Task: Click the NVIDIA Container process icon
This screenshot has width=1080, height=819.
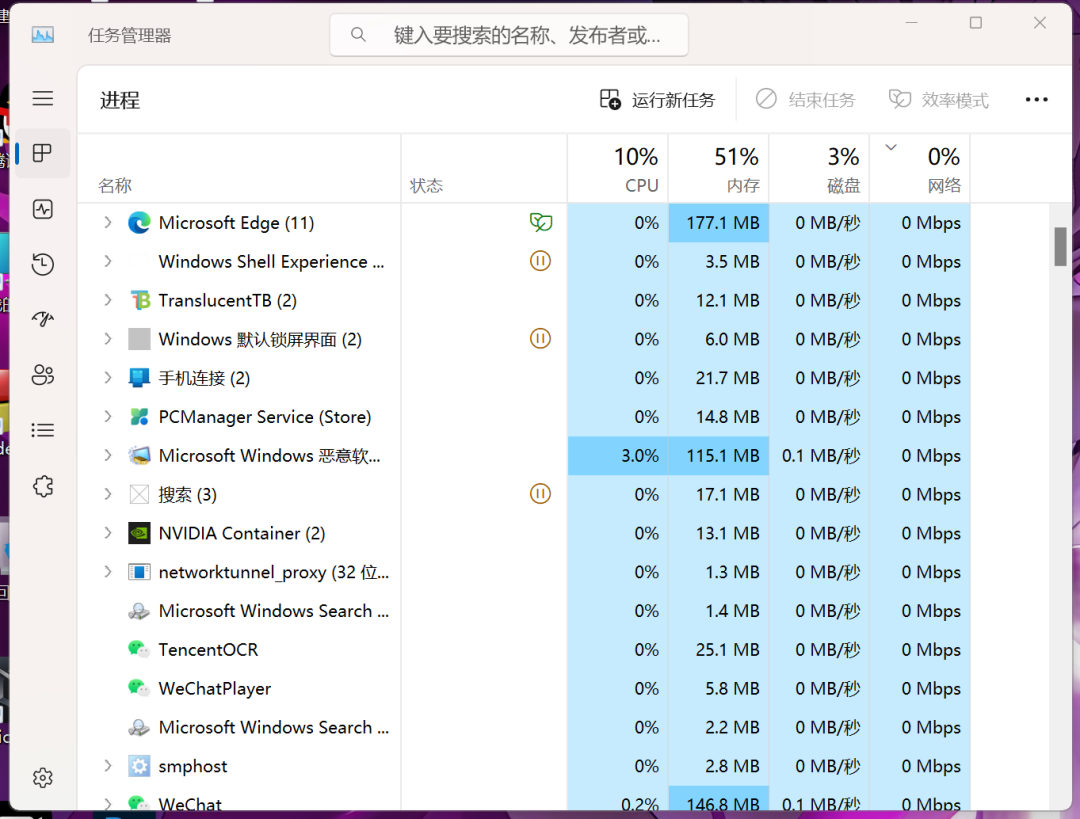Action: [139, 533]
